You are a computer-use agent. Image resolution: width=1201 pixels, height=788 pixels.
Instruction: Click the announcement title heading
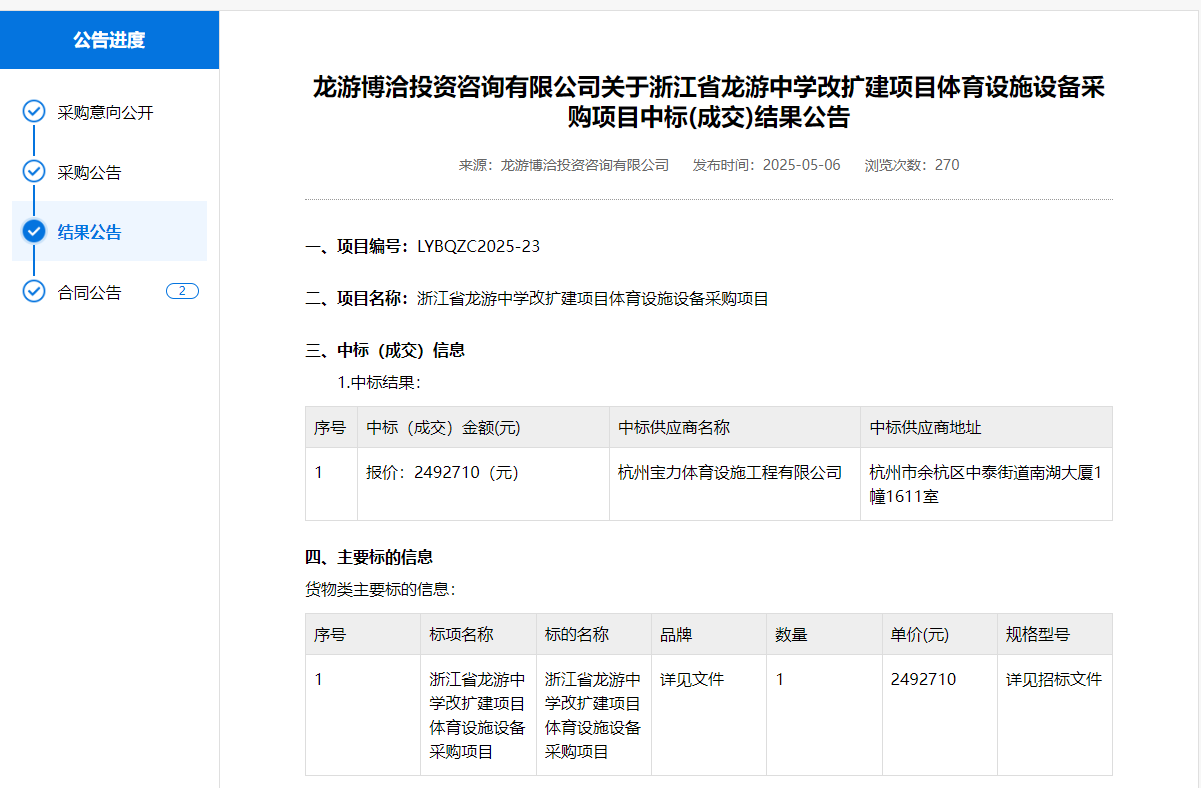click(708, 102)
